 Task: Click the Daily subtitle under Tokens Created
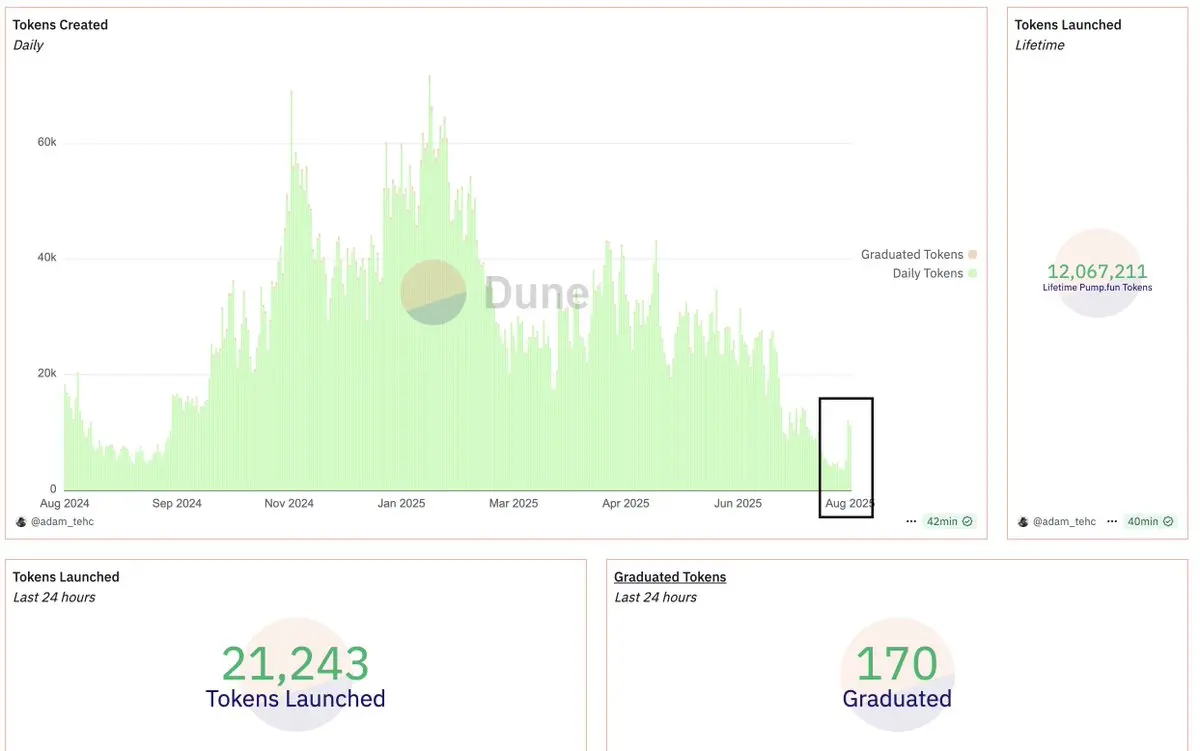[x=28, y=45]
